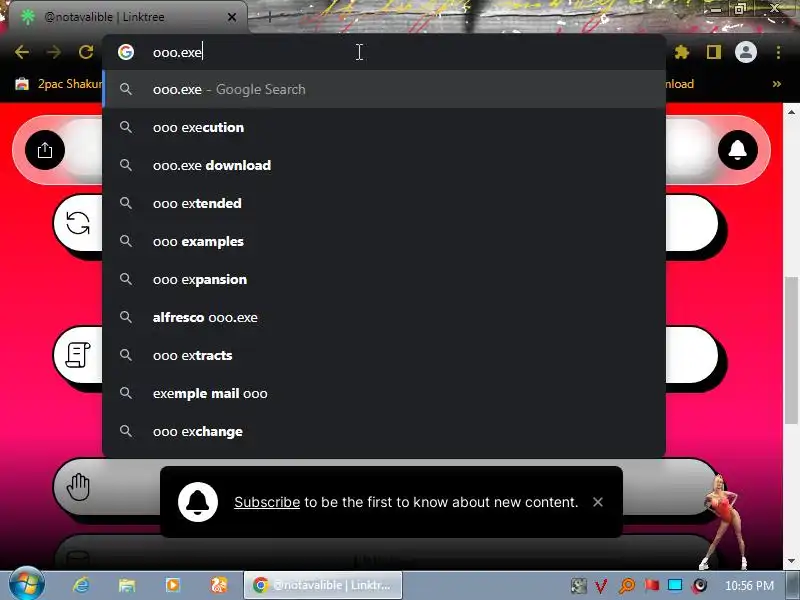Pick the 'ooo exchange' suggestion
The width and height of the screenshot is (800, 600).
[x=384, y=431]
